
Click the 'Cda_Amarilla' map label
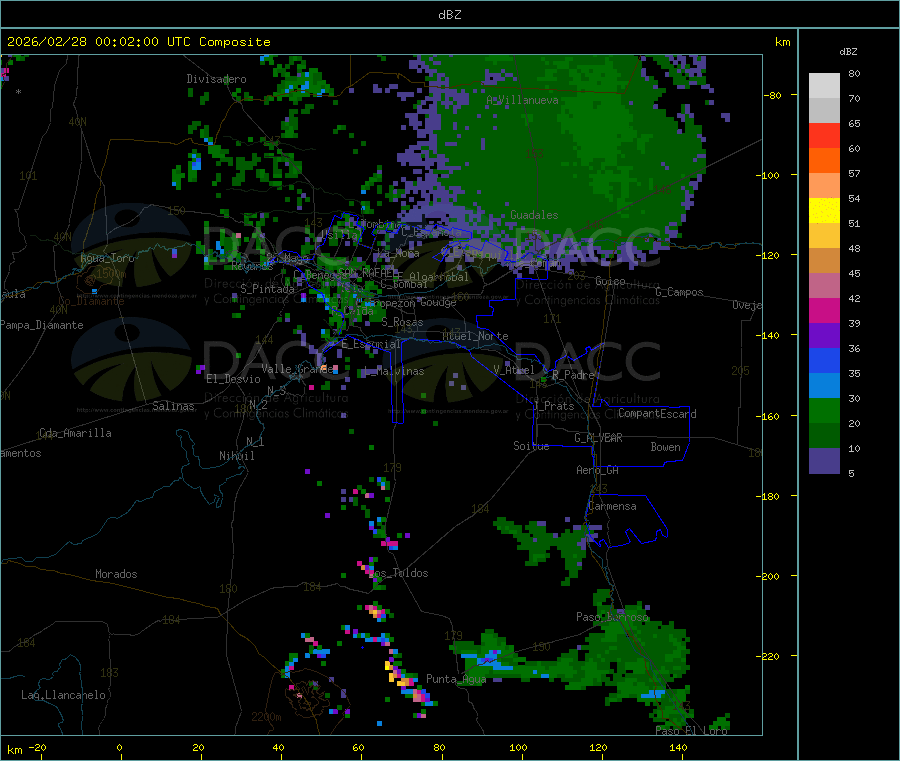75,433
